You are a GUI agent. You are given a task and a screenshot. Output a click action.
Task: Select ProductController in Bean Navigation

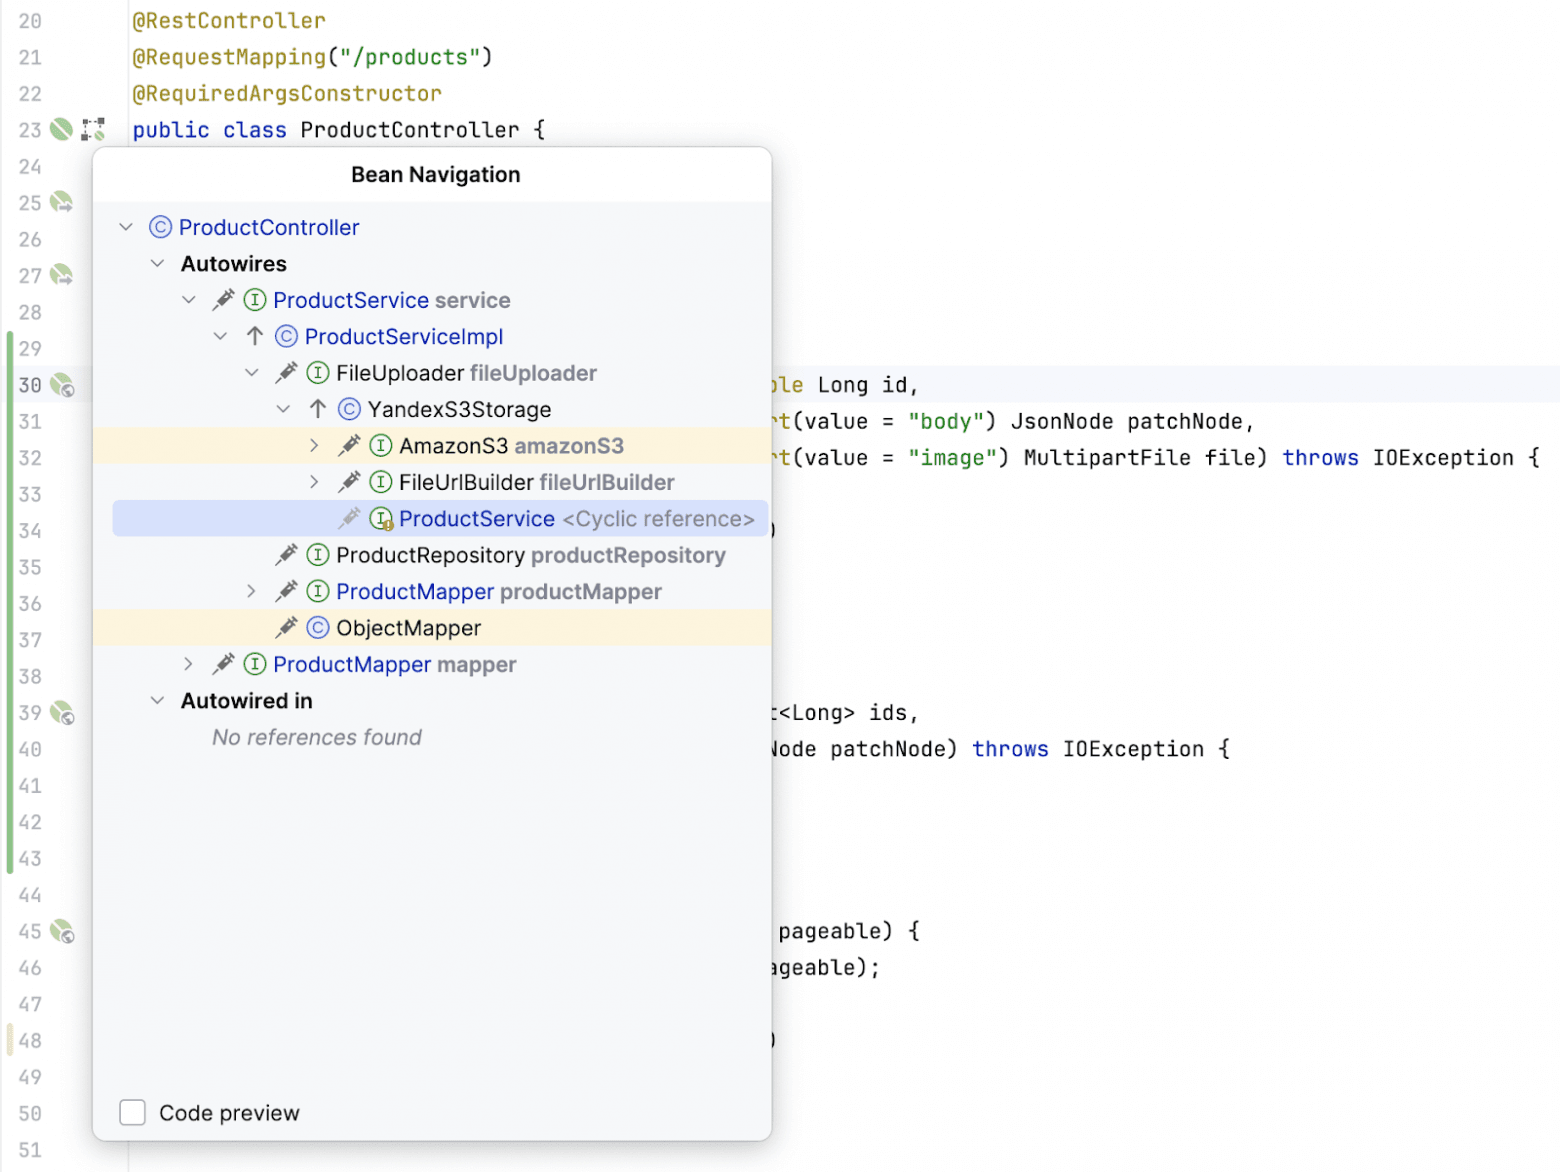coord(269,227)
